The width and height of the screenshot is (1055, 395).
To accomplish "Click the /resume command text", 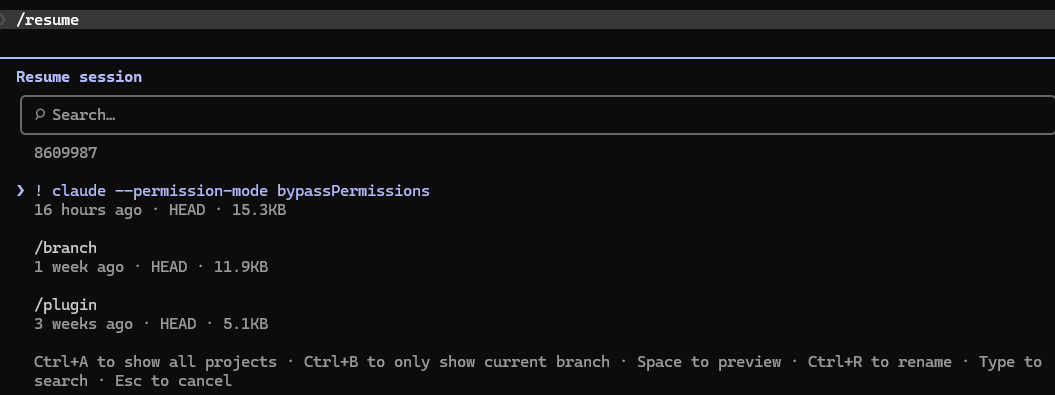I will (x=48, y=20).
